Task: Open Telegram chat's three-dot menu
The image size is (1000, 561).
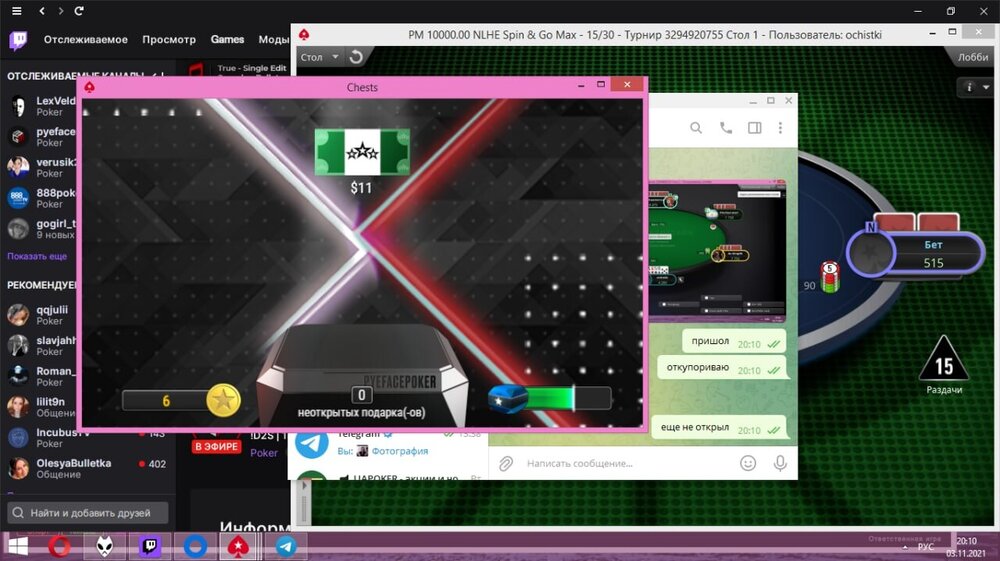Action: 780,128
